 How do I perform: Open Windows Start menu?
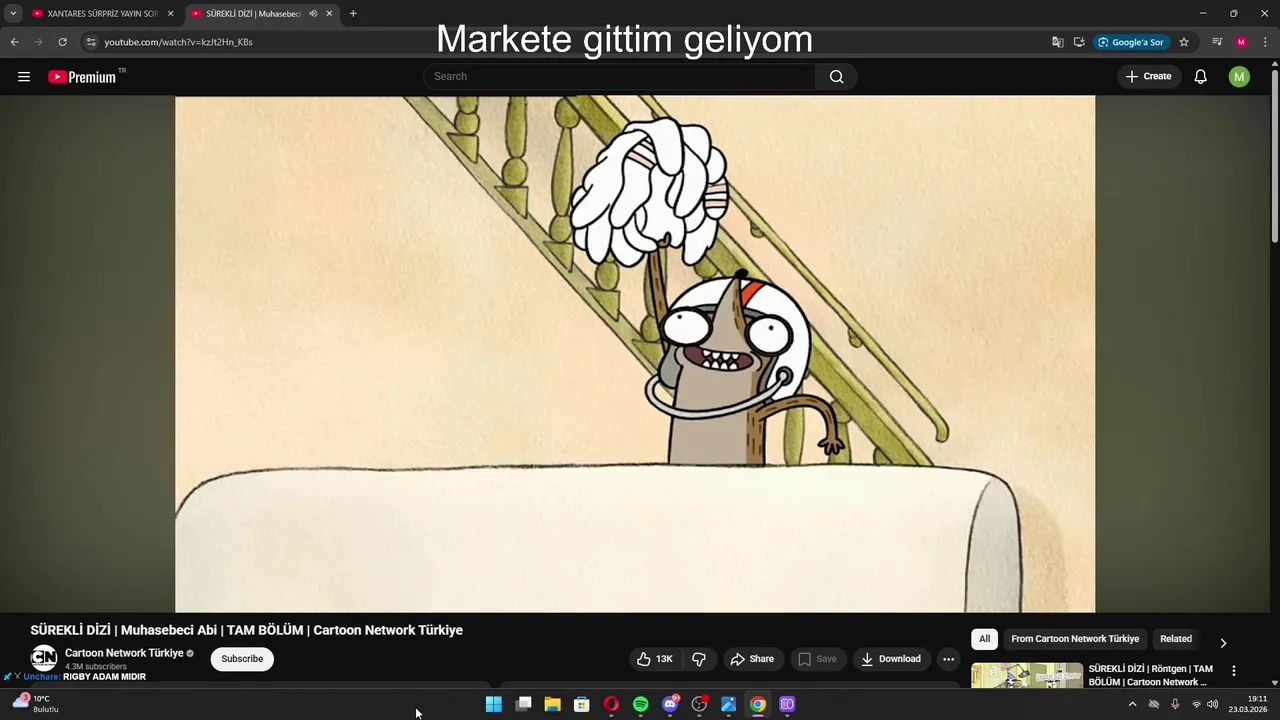click(x=494, y=704)
